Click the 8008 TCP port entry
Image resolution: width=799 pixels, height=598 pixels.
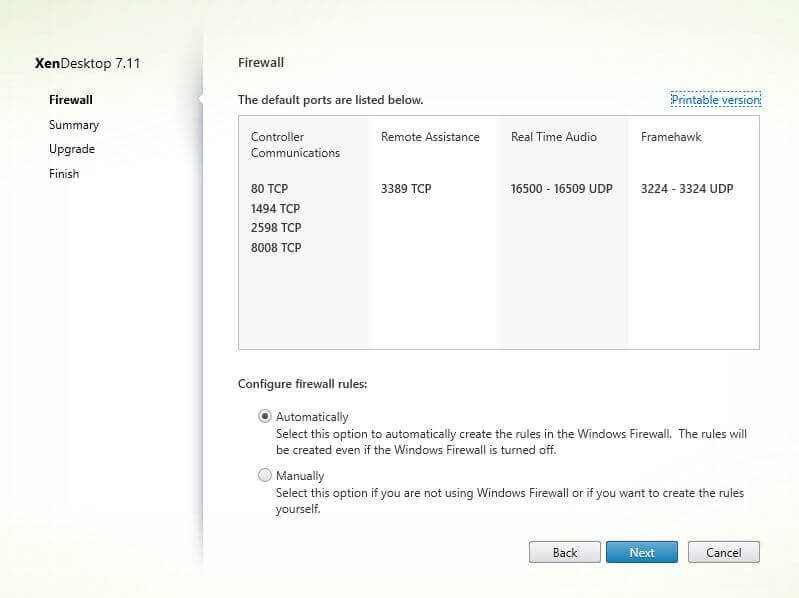coord(276,248)
